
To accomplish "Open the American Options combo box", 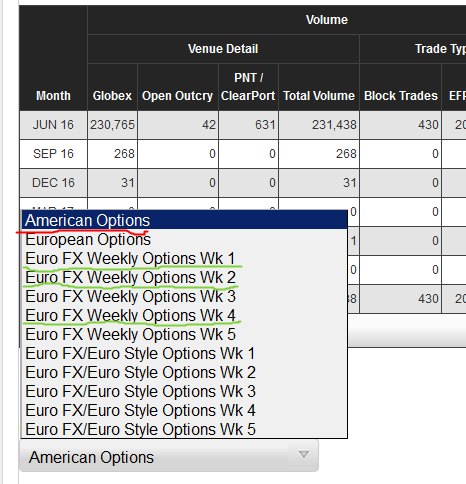I will click(169, 456).
